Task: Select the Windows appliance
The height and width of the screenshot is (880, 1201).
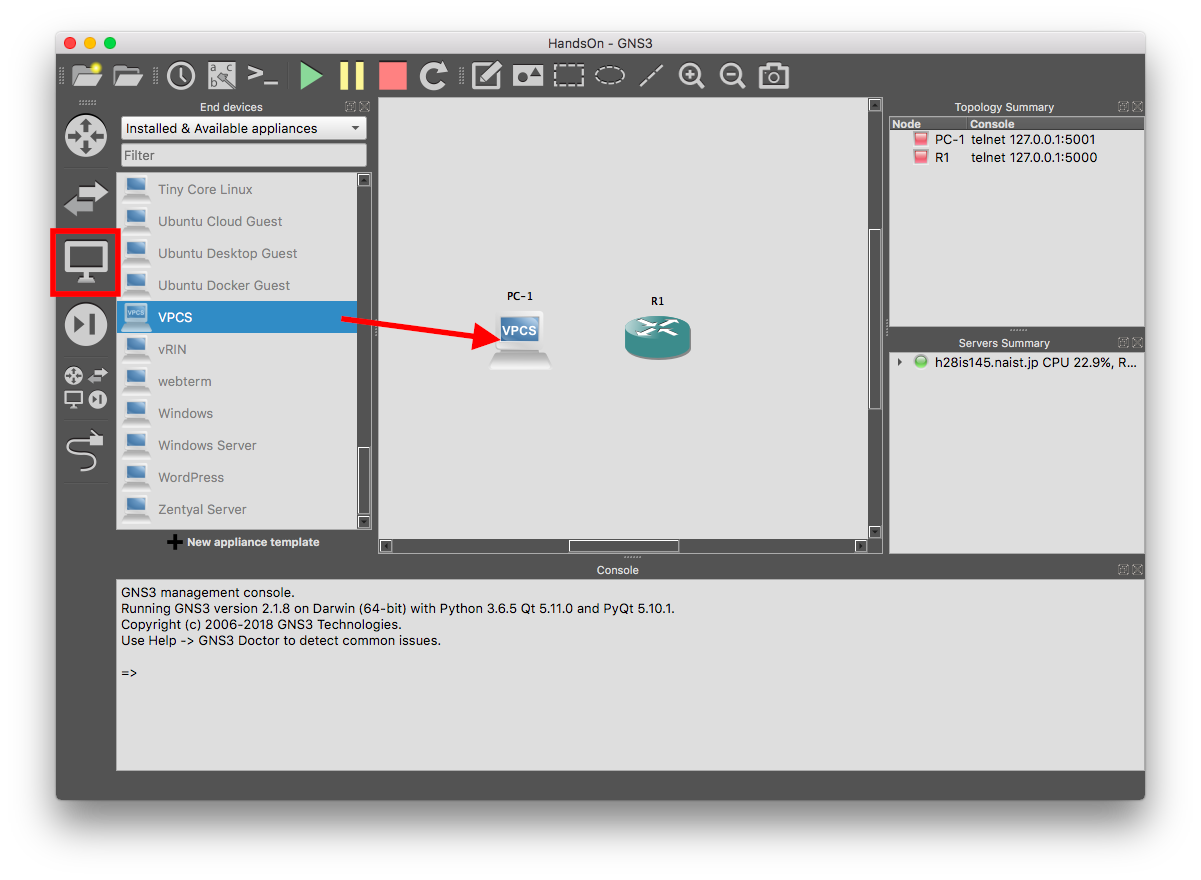Action: pyautogui.click(x=237, y=413)
